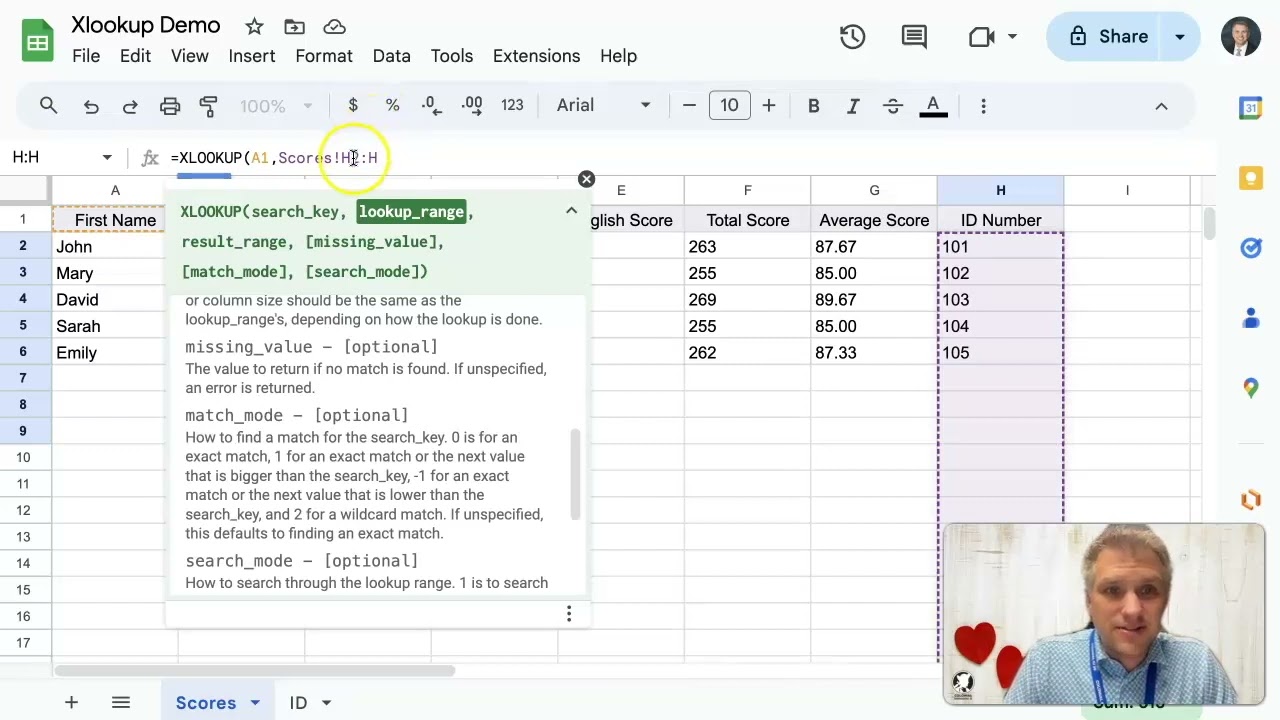Screen dimensions: 1280x720
Task: Start a video call with camera icon
Action: 981,37
